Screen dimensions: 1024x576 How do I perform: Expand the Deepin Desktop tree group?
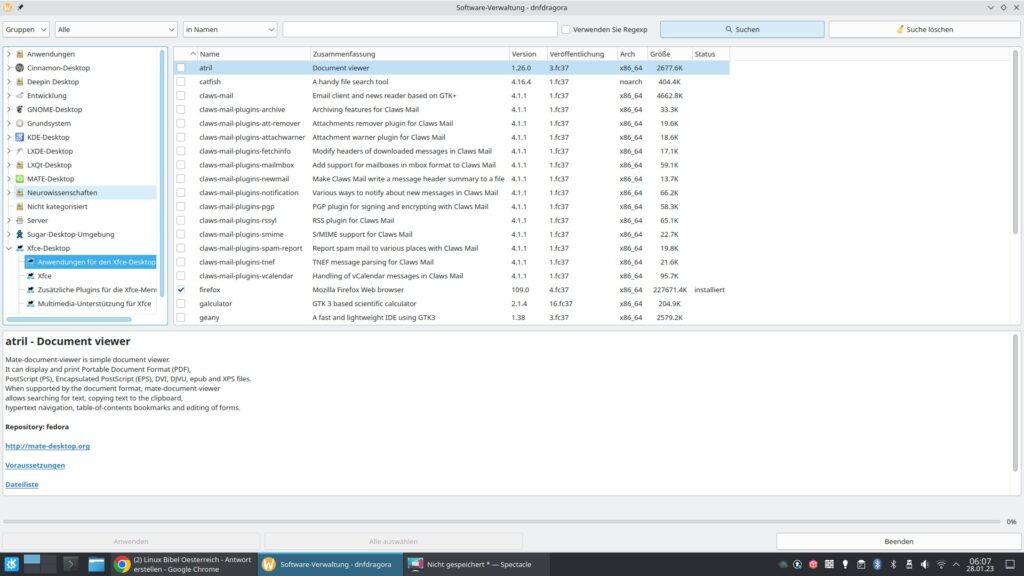point(9,82)
